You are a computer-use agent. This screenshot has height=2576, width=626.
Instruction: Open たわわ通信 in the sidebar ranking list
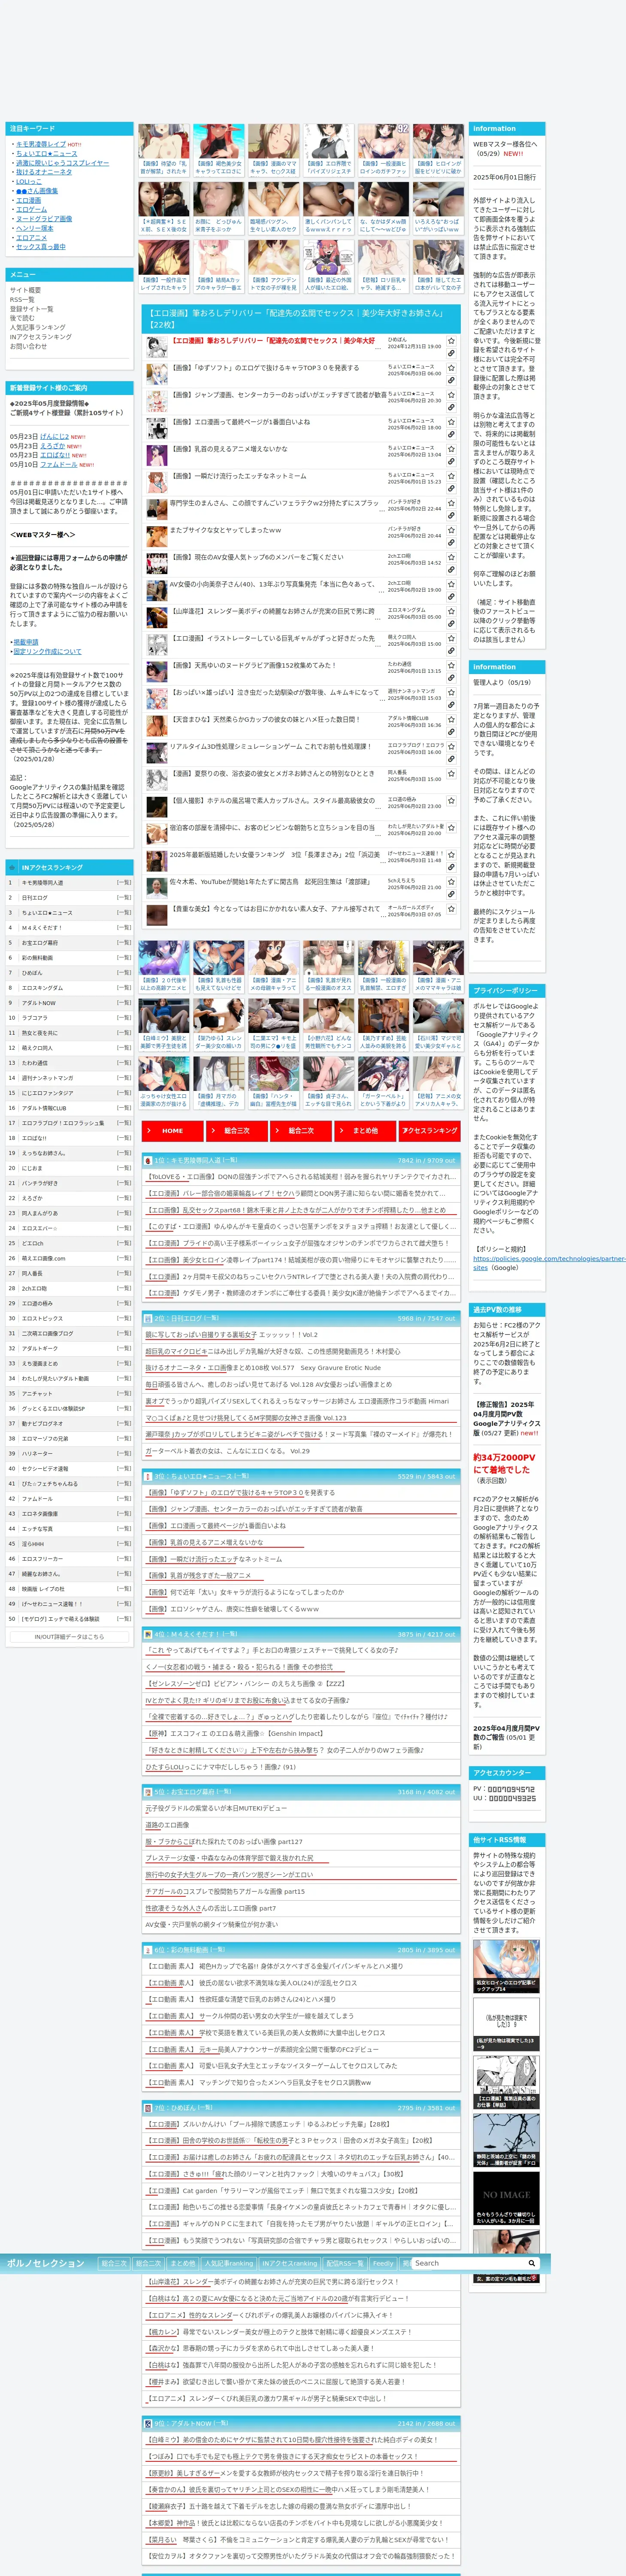coord(35,1063)
